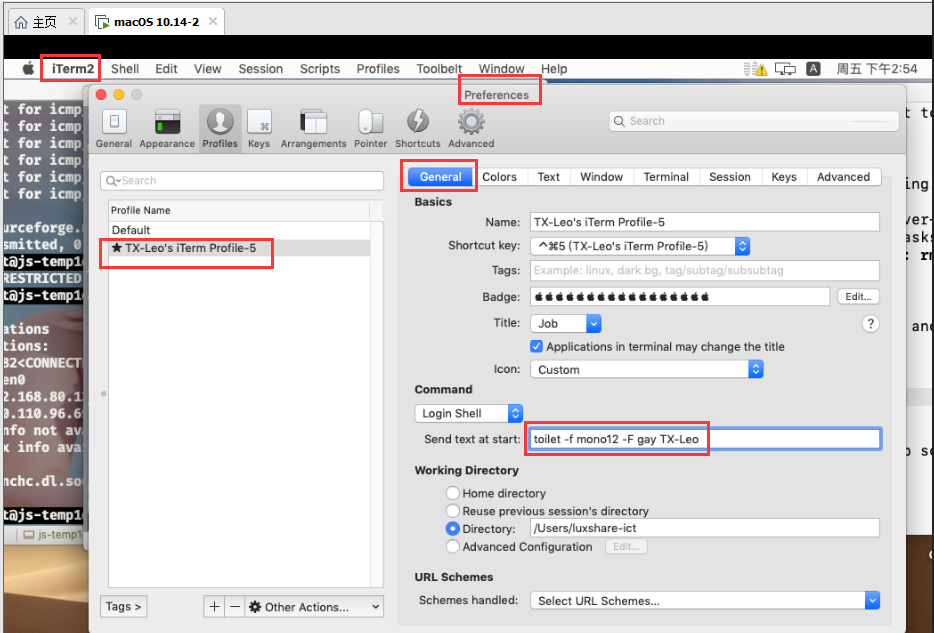Open the Advanced gear preferences pane
The width and height of the screenshot is (934, 633).
pyautogui.click(x=471, y=128)
